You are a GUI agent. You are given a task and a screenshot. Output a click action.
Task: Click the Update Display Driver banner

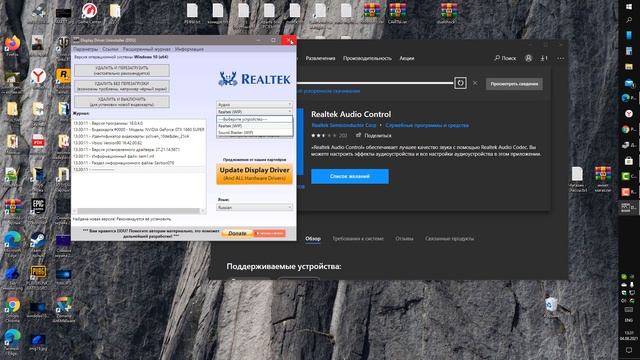pos(254,174)
